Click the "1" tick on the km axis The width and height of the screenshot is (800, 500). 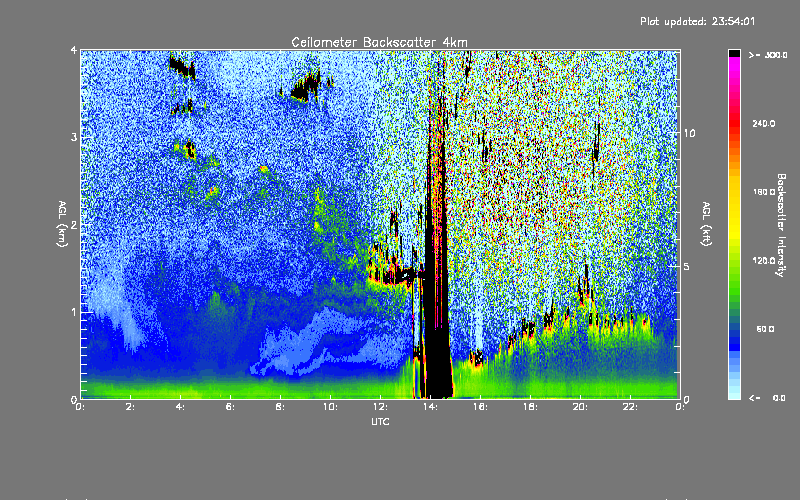(74, 312)
